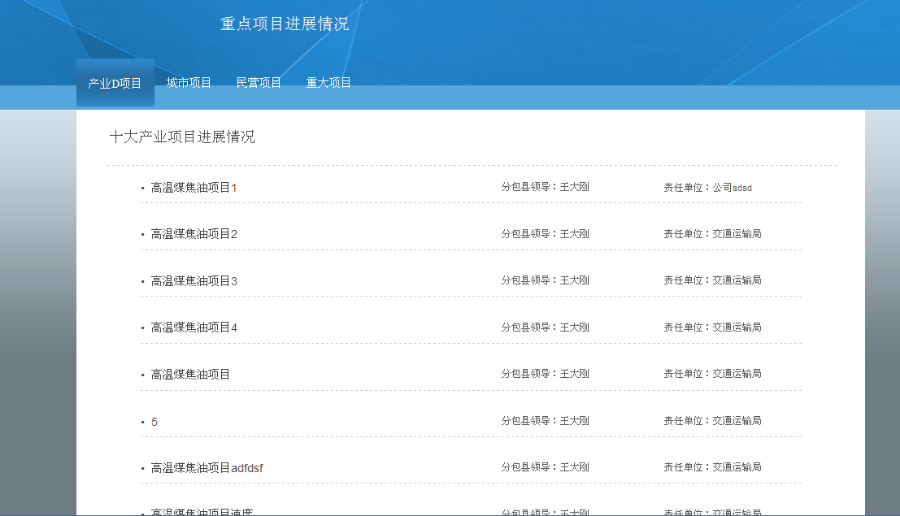Screen dimensions: 900x516
Task: Click 分包县领导 in 高温煤焦油项目3 row
Action: (x=545, y=280)
